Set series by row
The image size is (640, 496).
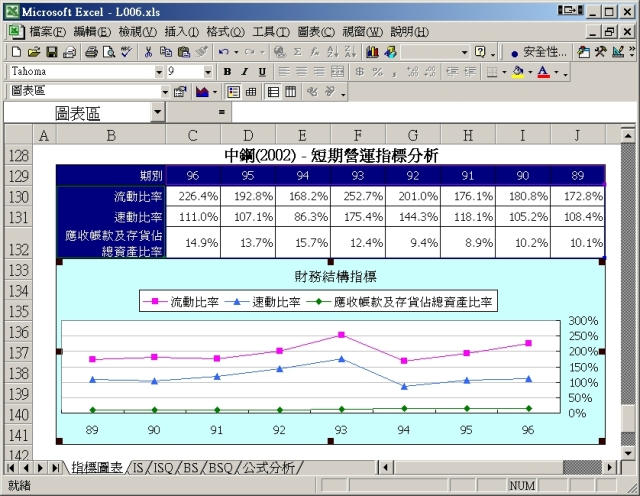[273, 92]
